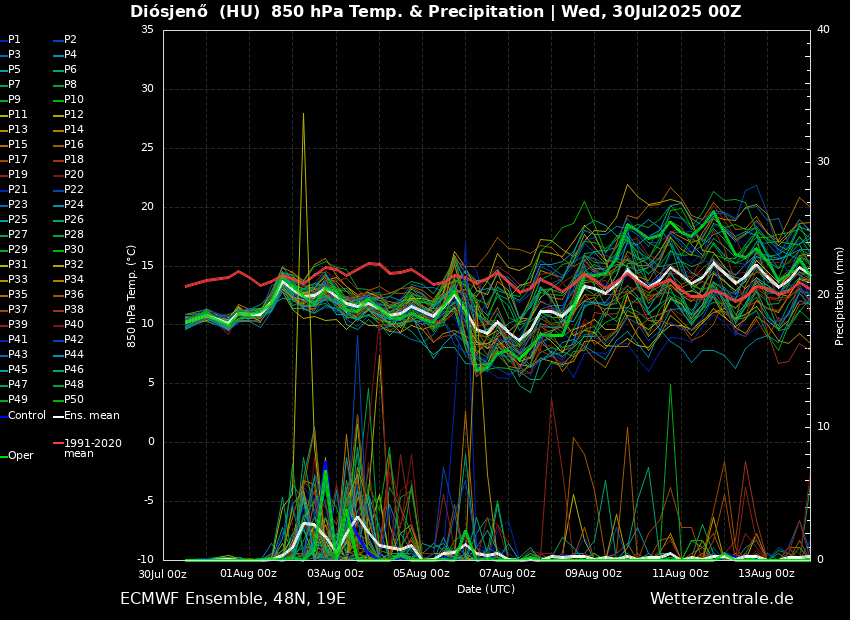The image size is (850, 620).
Task: Click the Oper legend entry
Action: click(x=21, y=455)
